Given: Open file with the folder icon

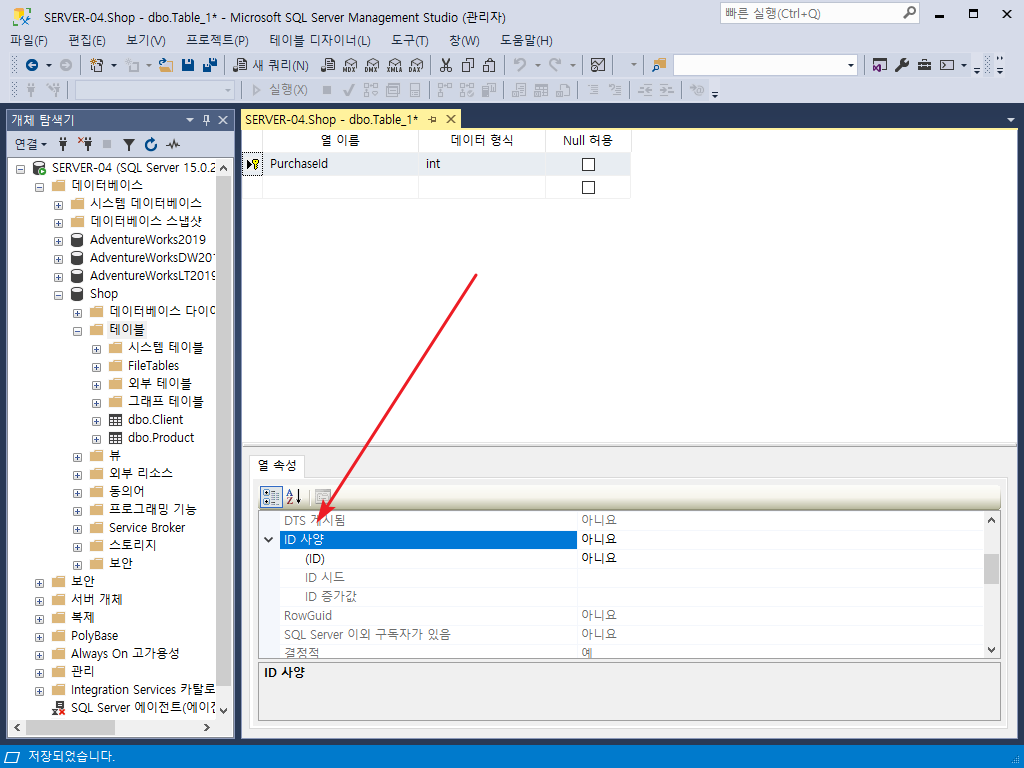Looking at the screenshot, I should [x=166, y=65].
